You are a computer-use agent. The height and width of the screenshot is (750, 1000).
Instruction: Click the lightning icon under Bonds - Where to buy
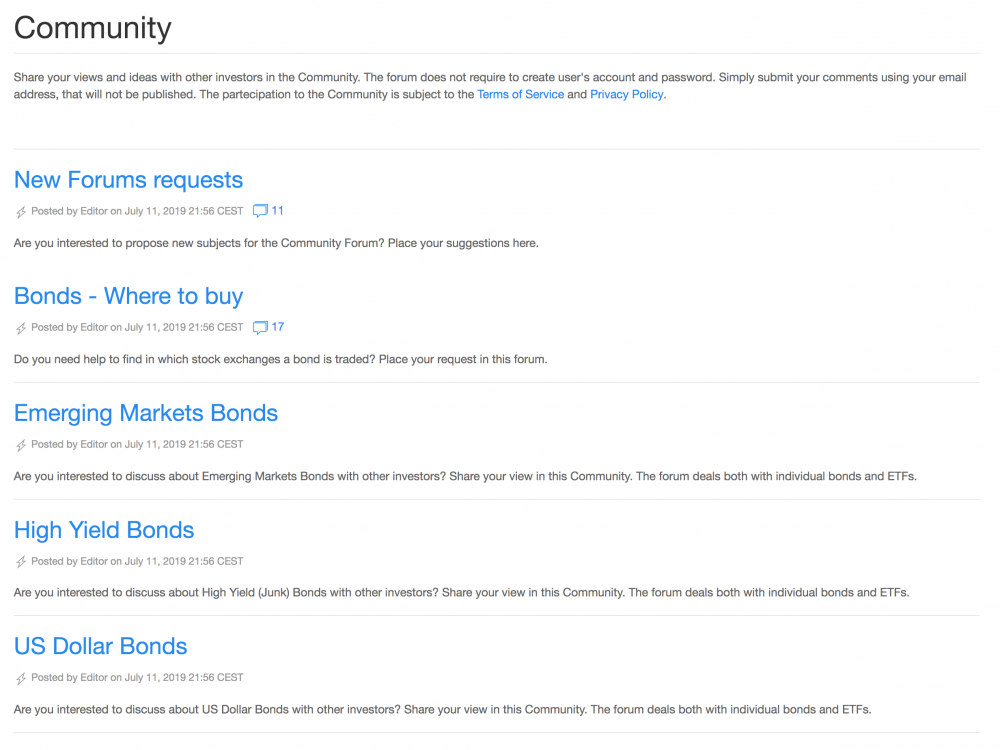click(21, 328)
